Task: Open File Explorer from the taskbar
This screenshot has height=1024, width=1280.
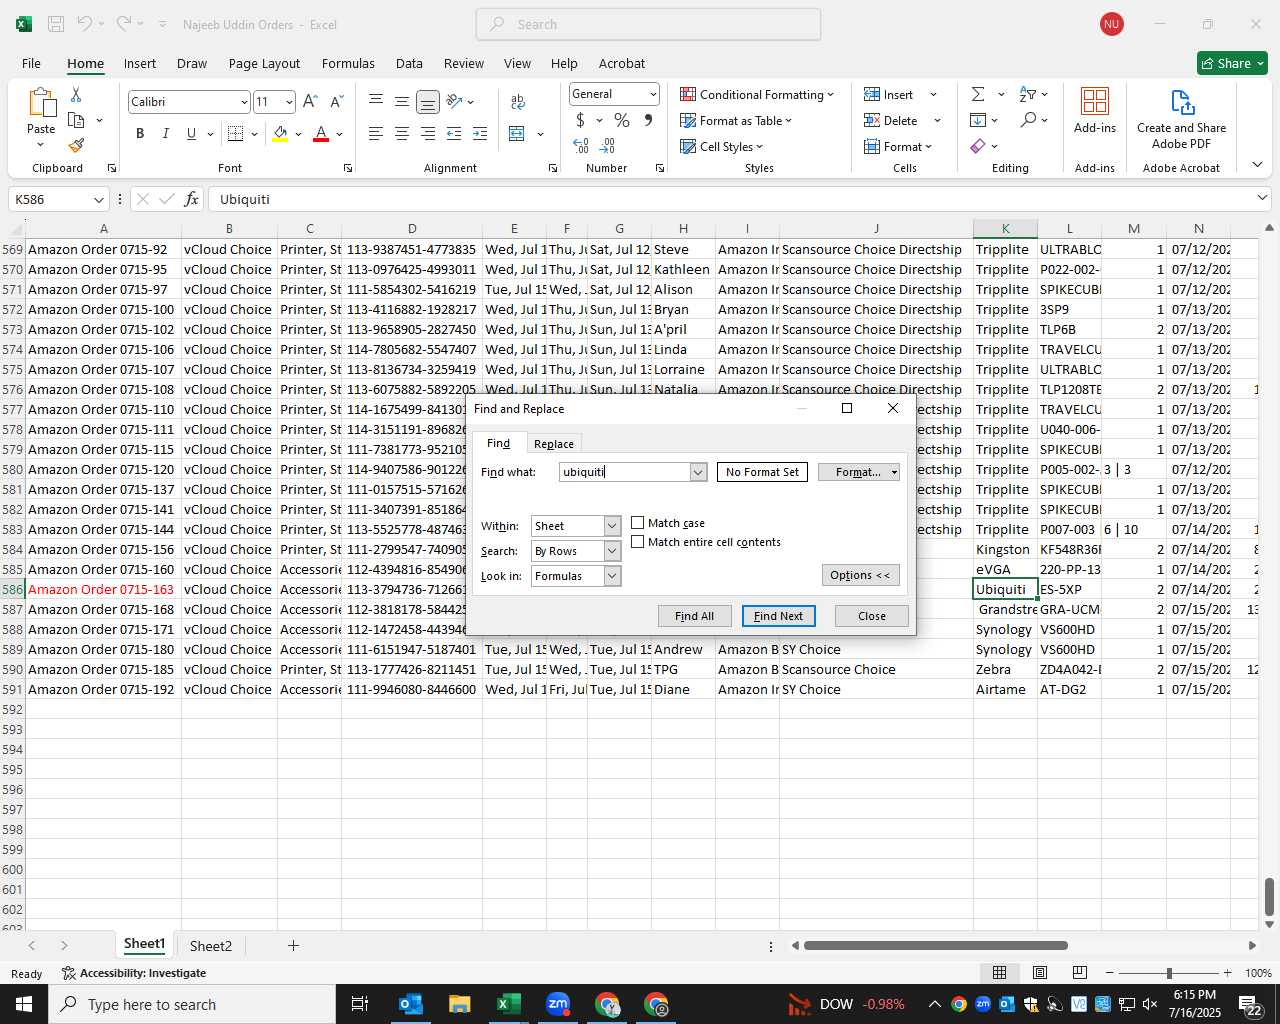Action: pyautogui.click(x=459, y=1005)
